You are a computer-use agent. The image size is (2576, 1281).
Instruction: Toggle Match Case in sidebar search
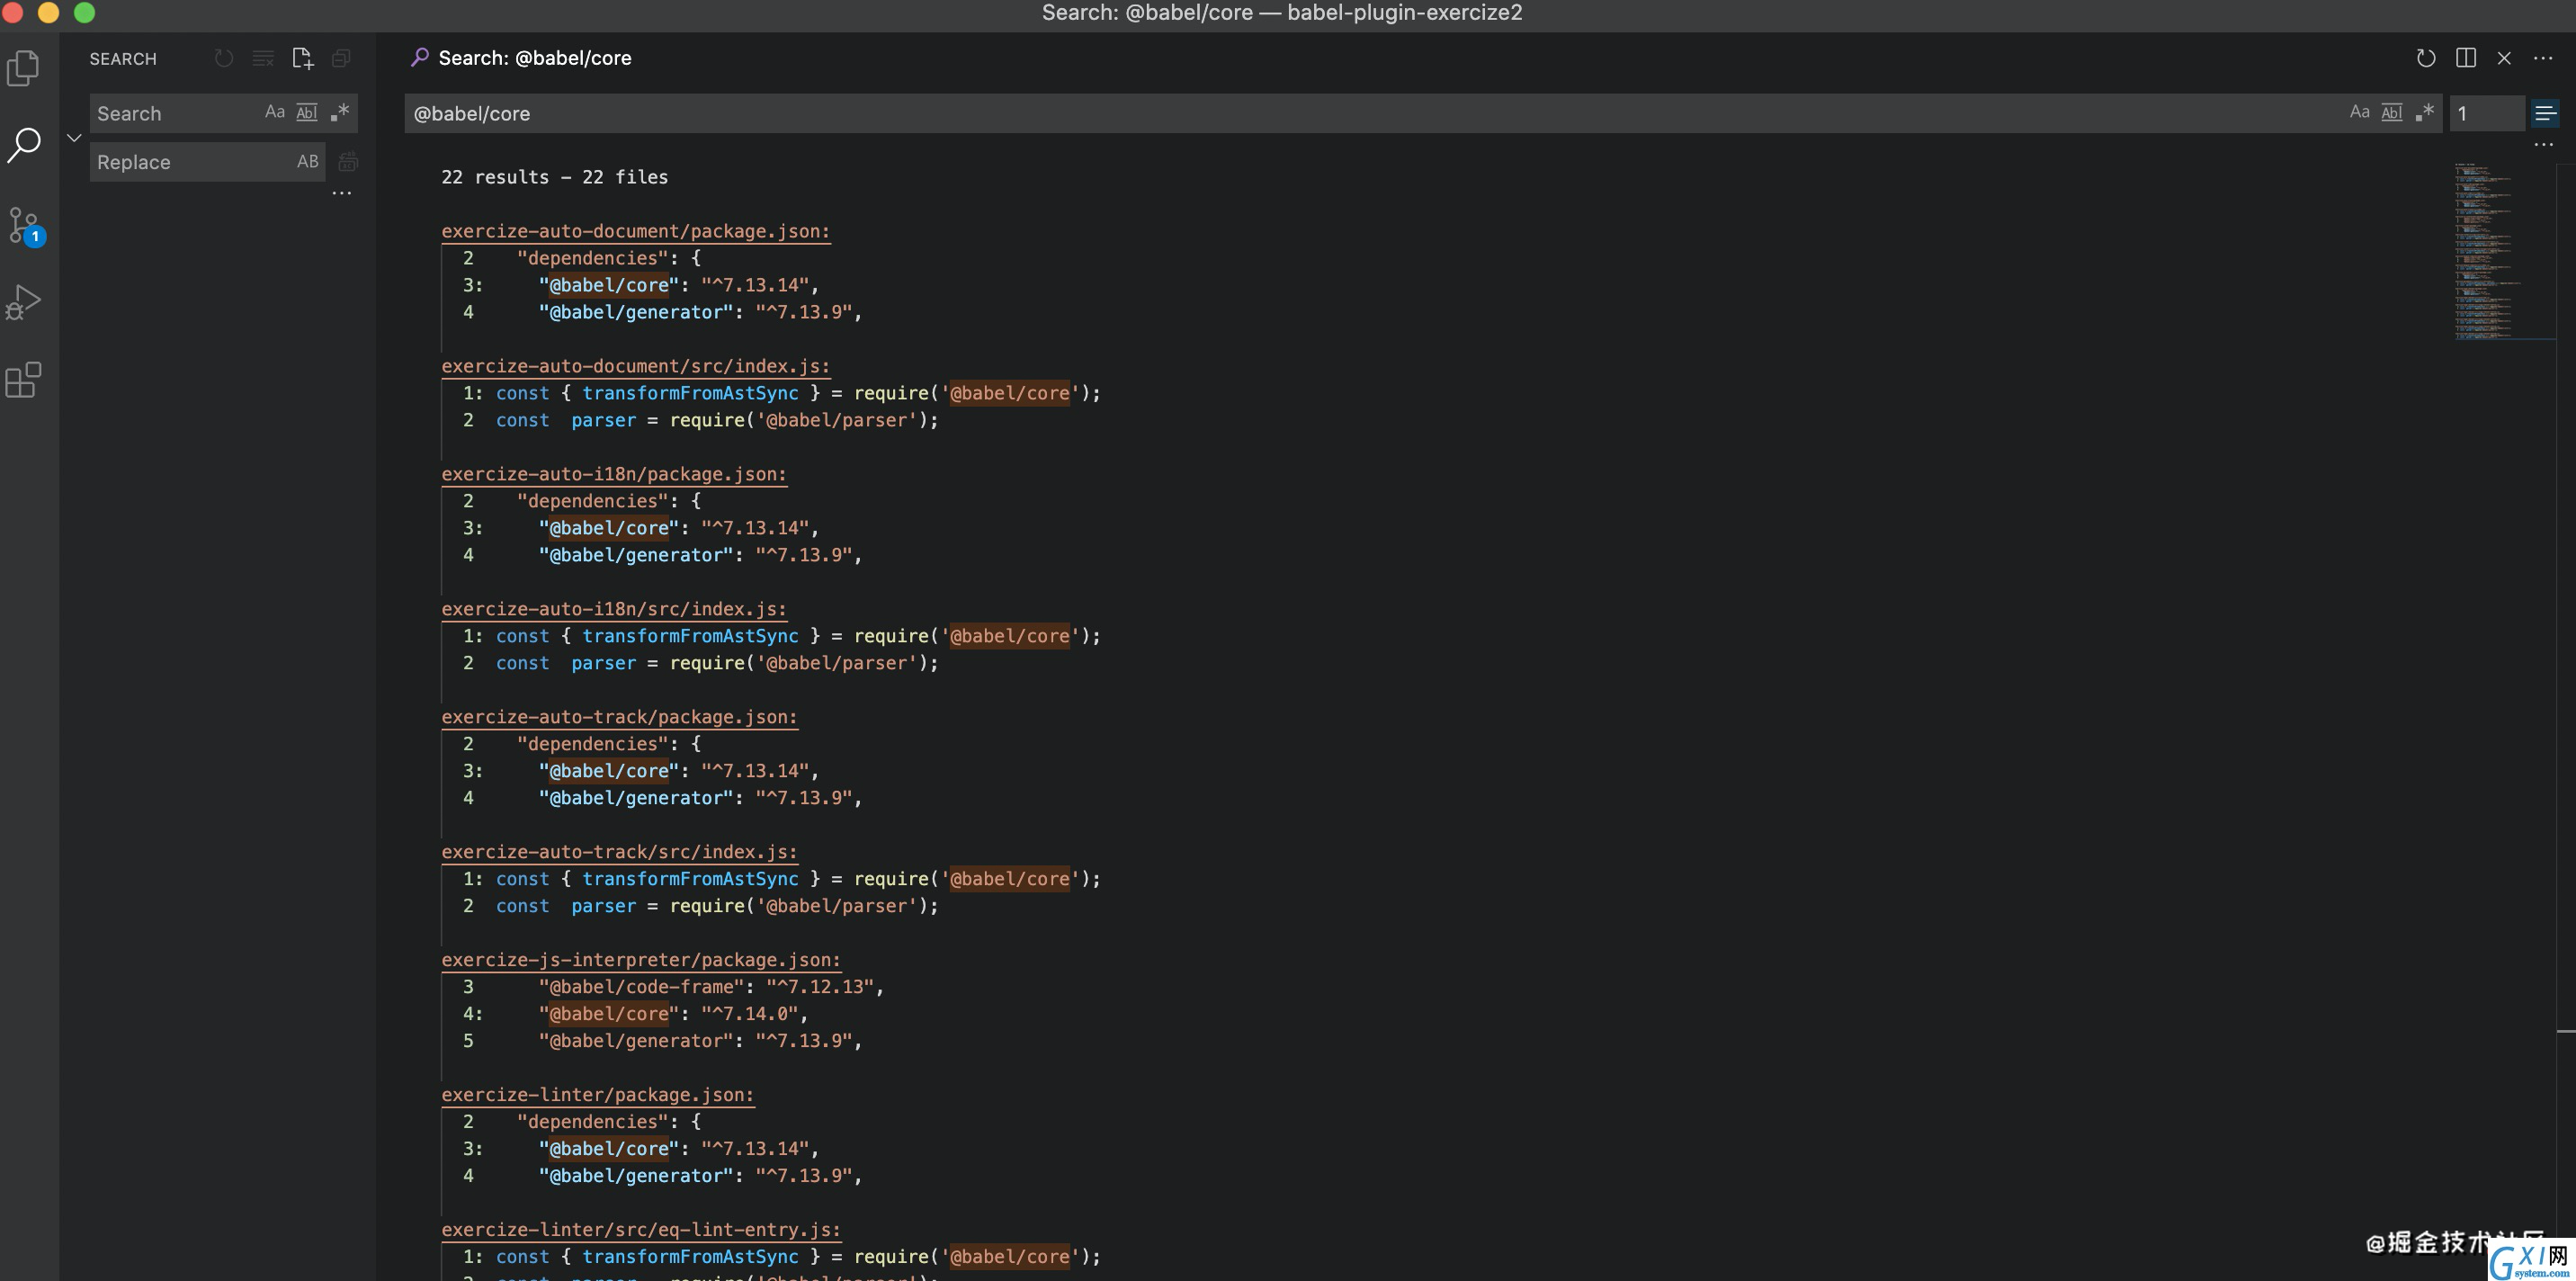pos(275,113)
